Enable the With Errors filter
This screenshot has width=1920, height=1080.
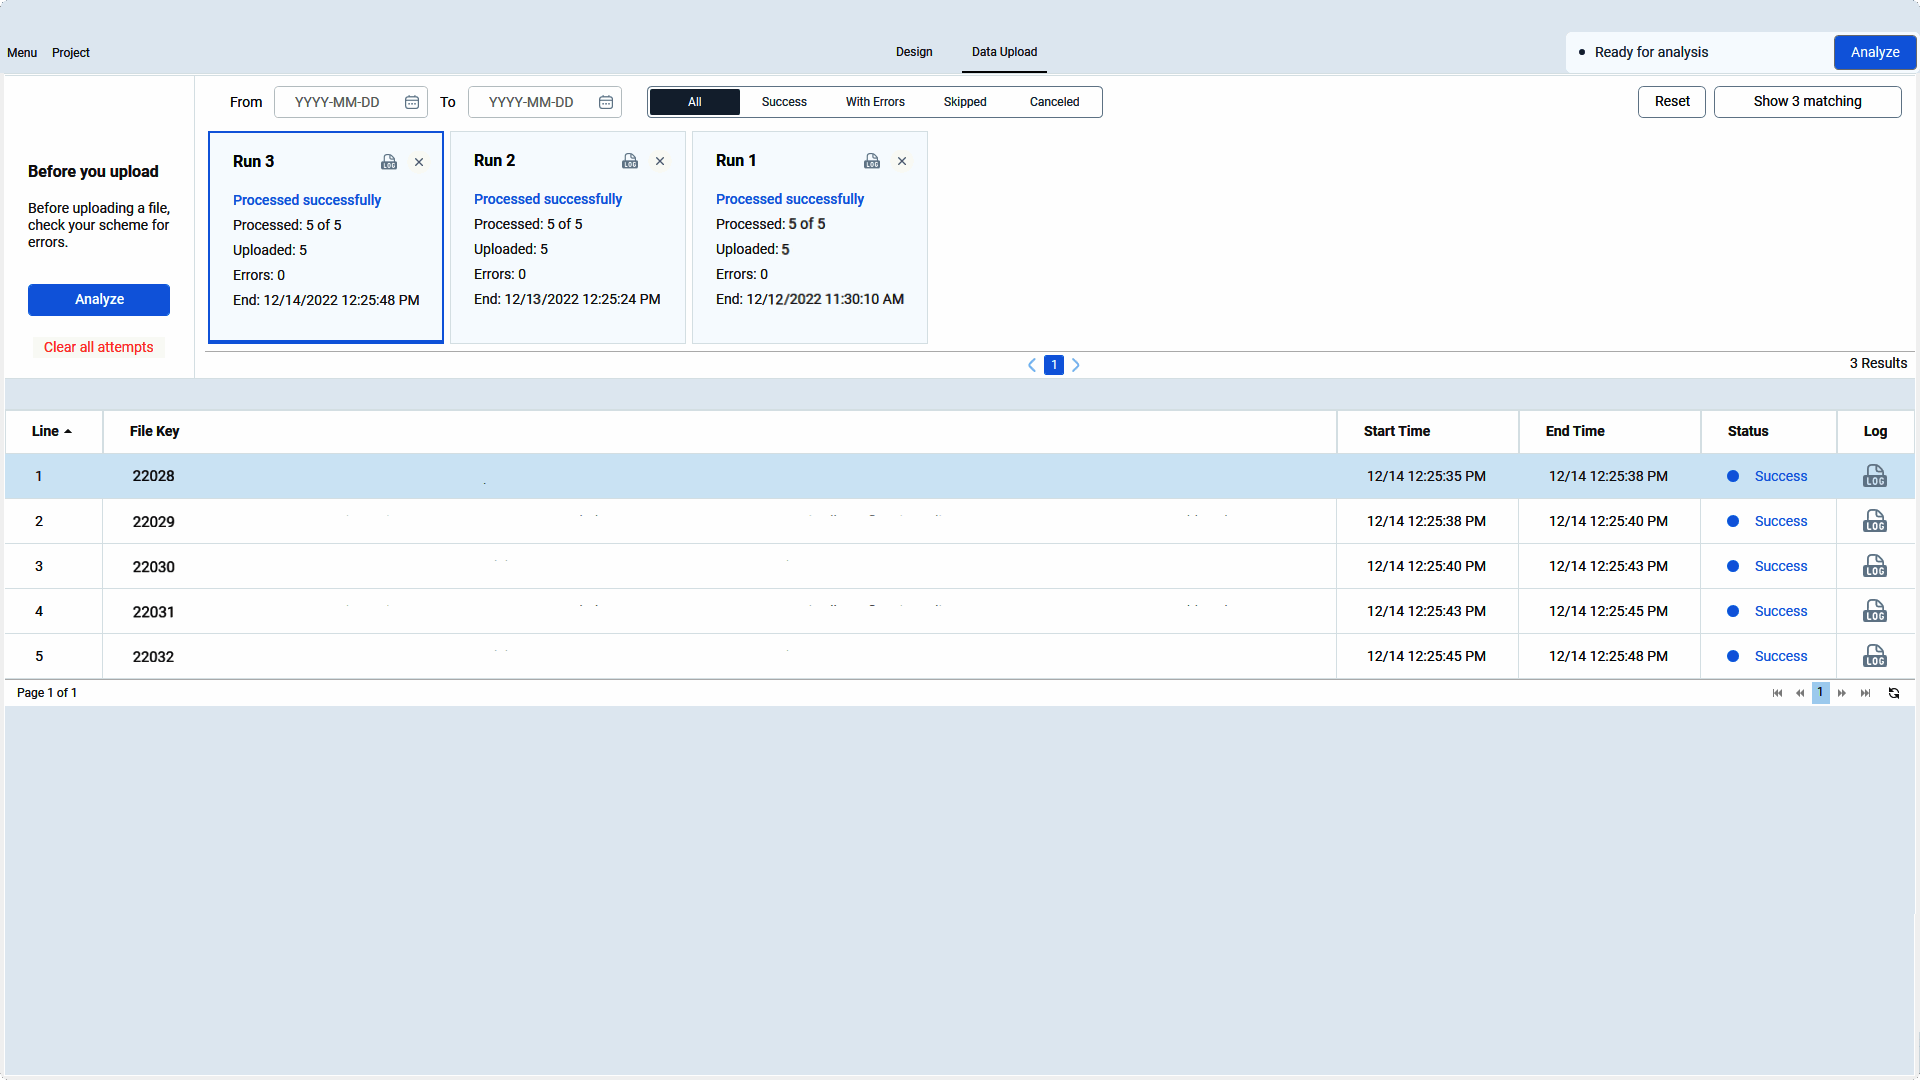click(875, 101)
